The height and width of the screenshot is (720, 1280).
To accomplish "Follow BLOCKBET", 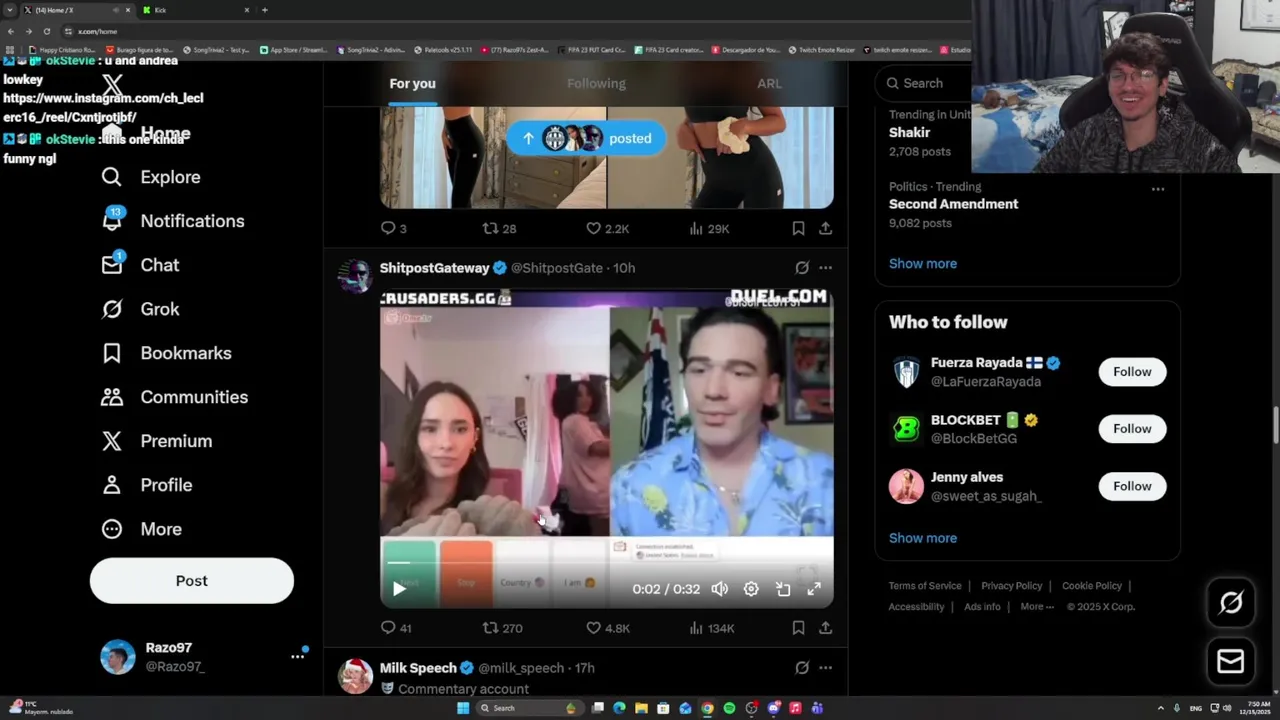I will (1132, 429).
